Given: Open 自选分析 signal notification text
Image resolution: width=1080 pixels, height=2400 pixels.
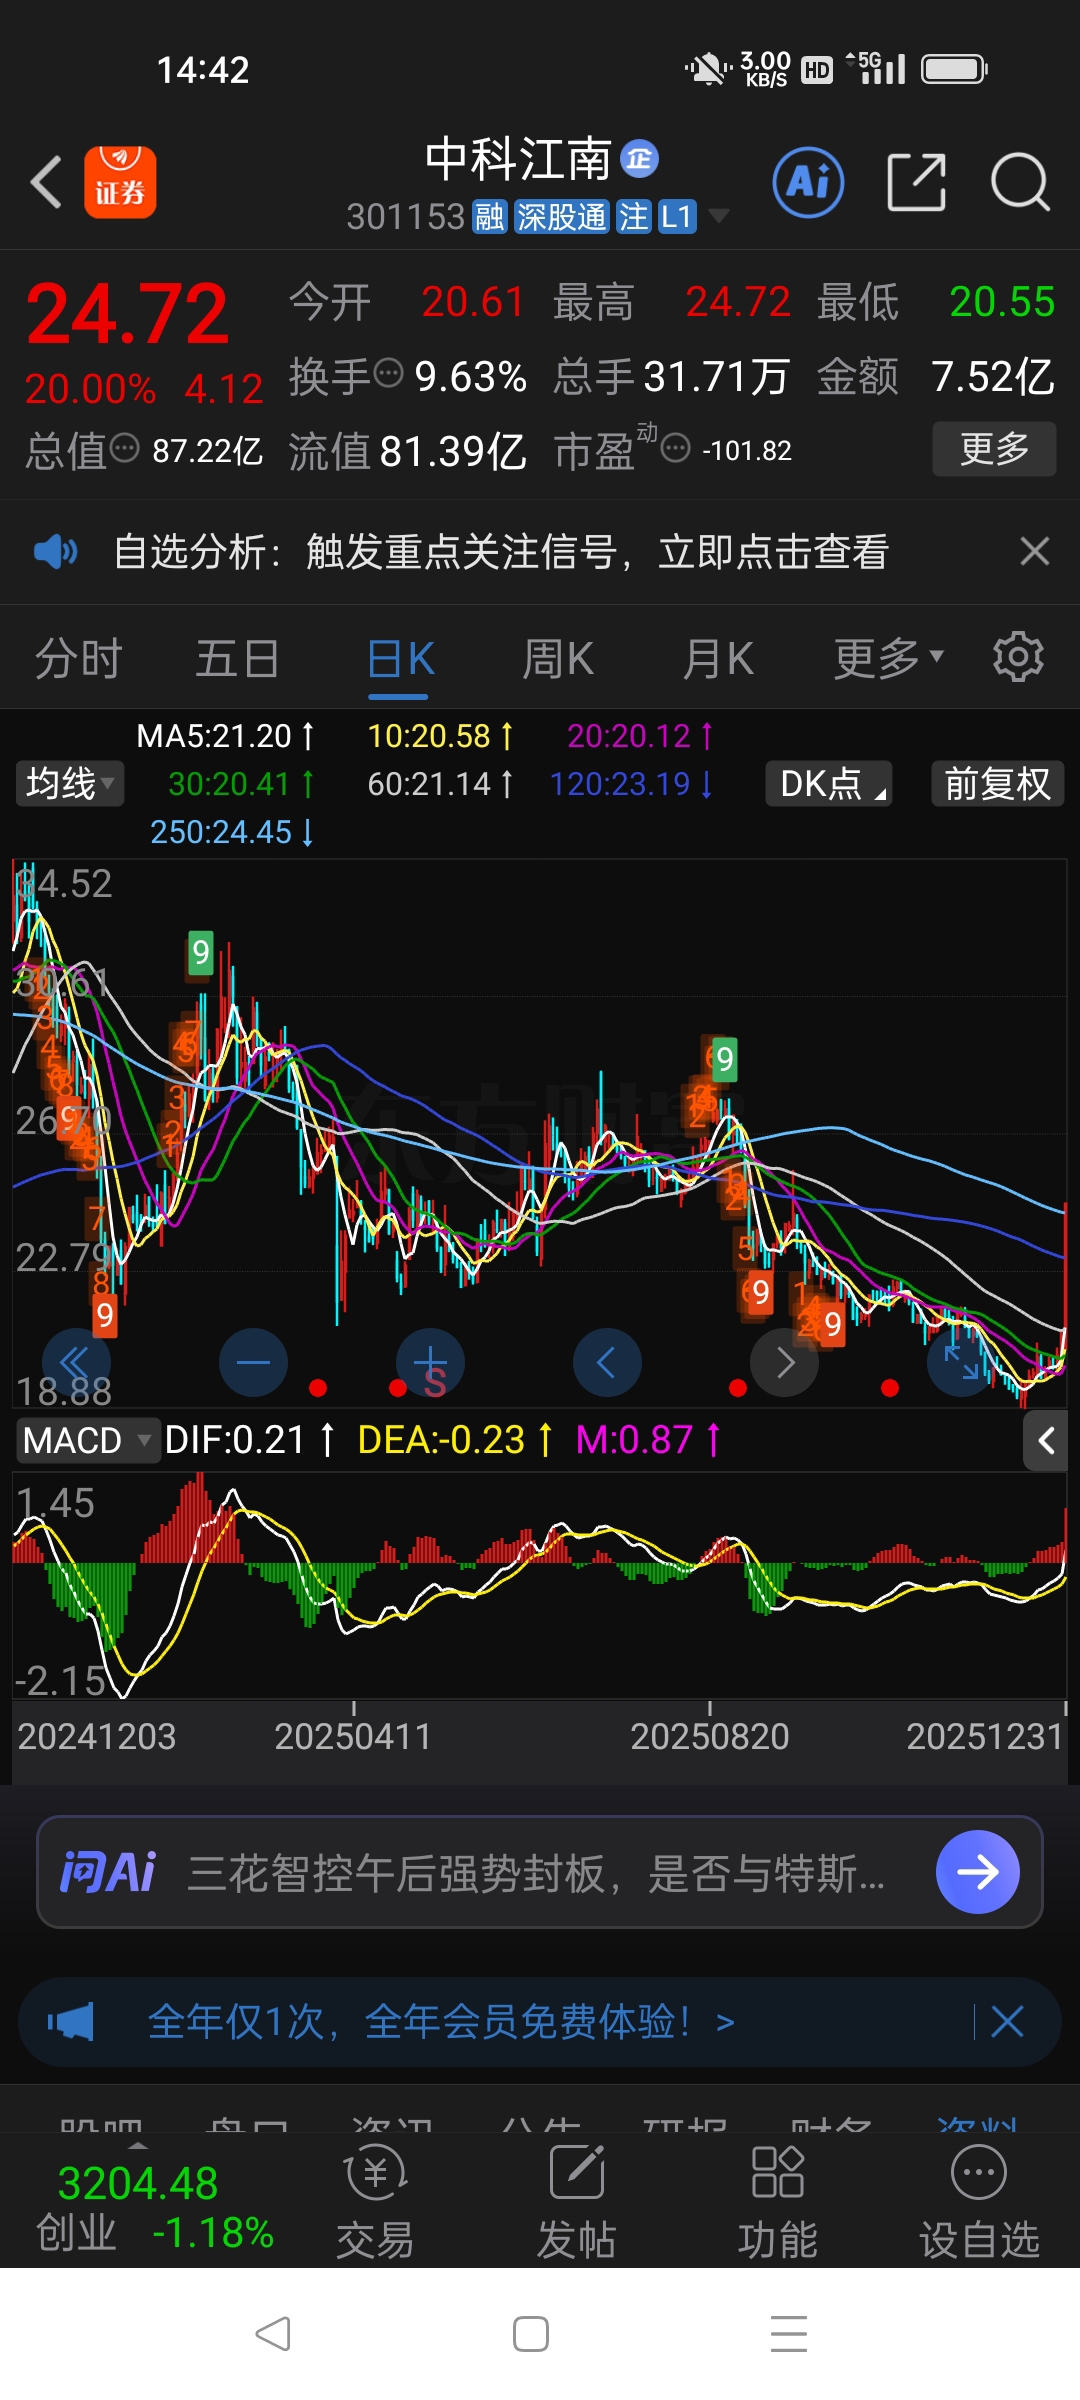Looking at the screenshot, I should 501,551.
